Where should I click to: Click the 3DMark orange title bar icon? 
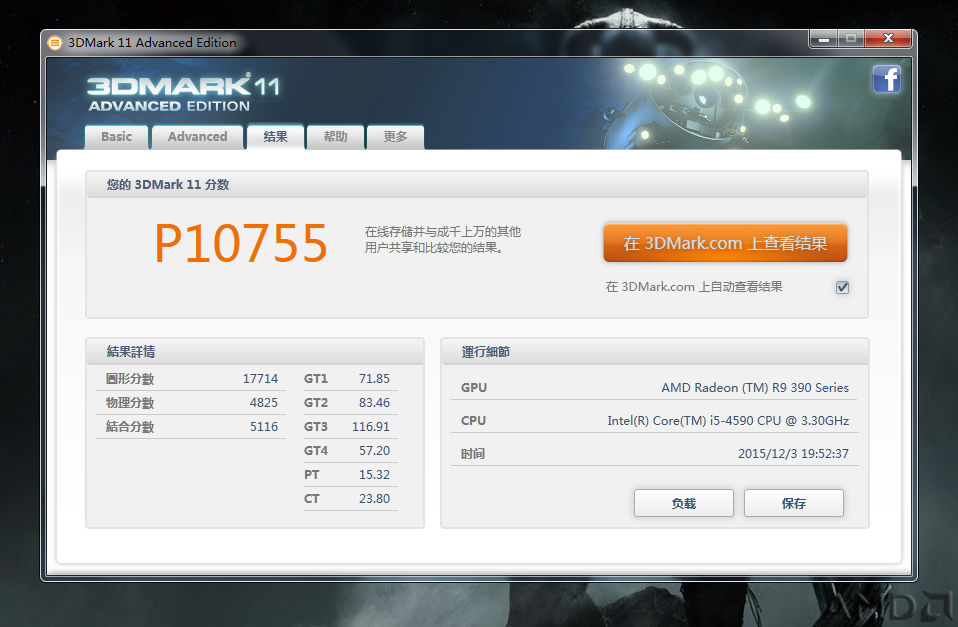point(55,43)
